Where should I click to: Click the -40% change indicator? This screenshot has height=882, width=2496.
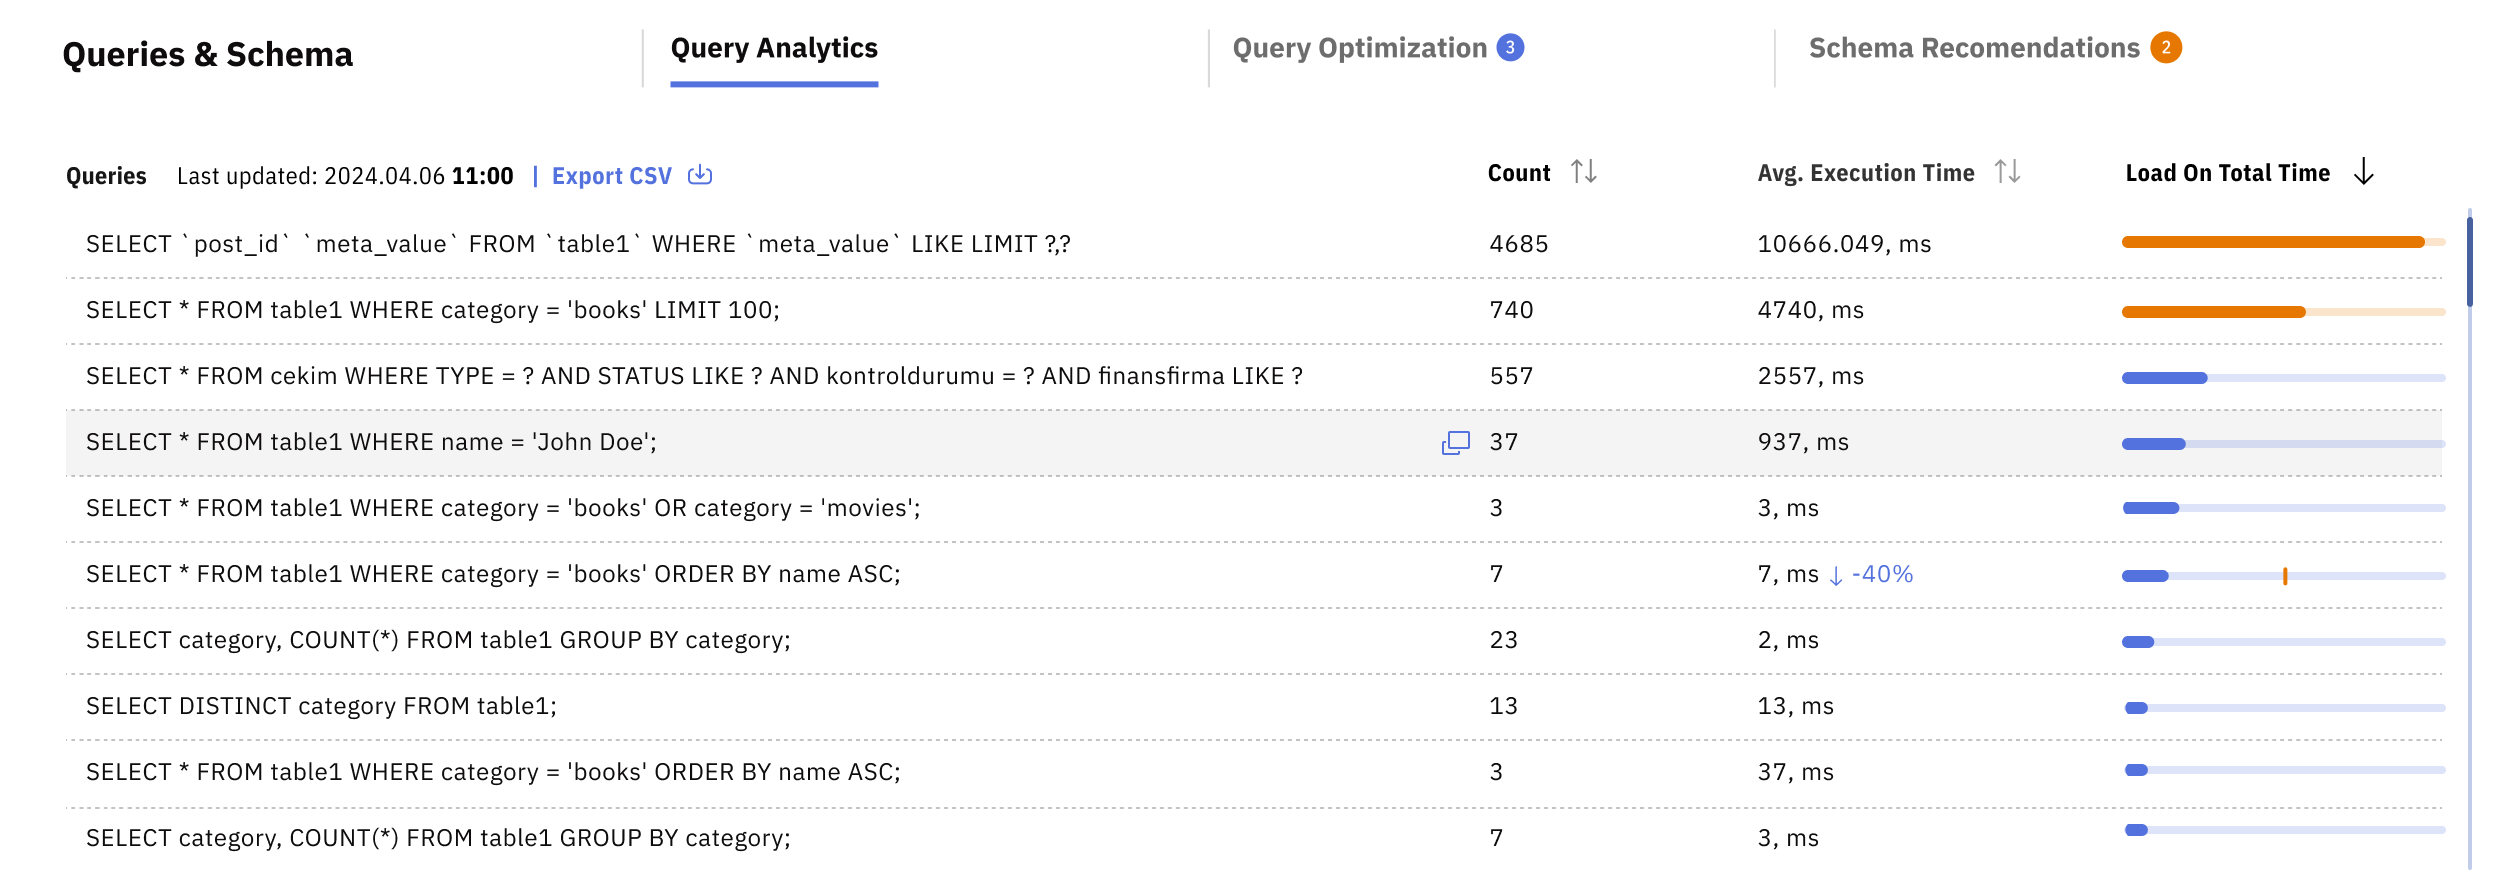point(1871,574)
